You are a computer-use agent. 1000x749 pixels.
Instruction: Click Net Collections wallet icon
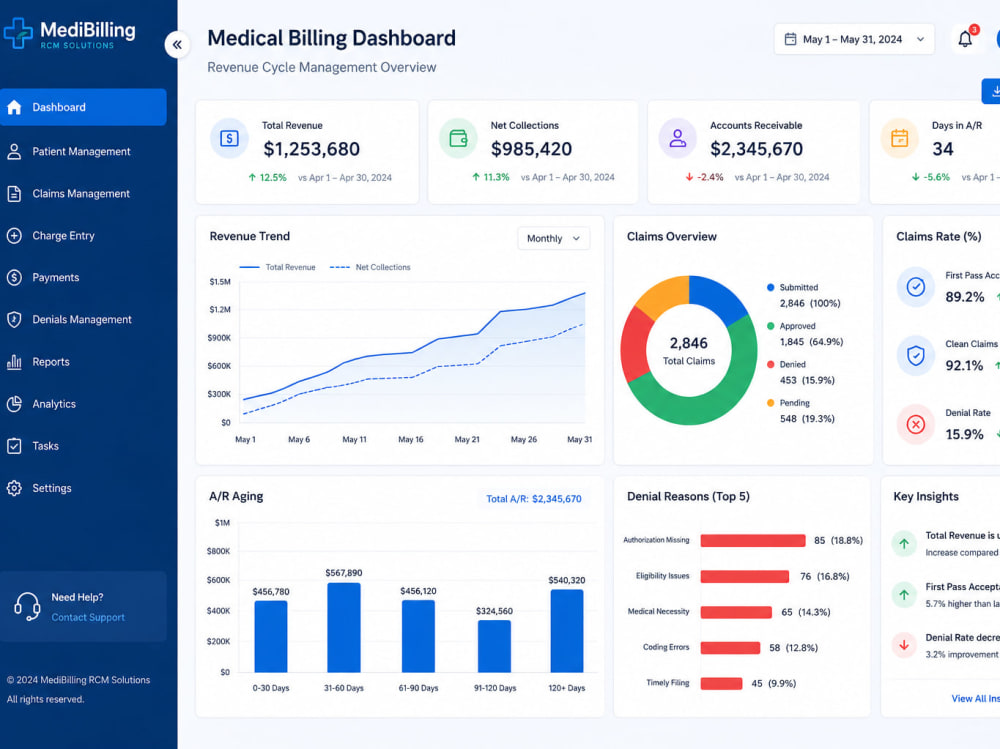458,138
